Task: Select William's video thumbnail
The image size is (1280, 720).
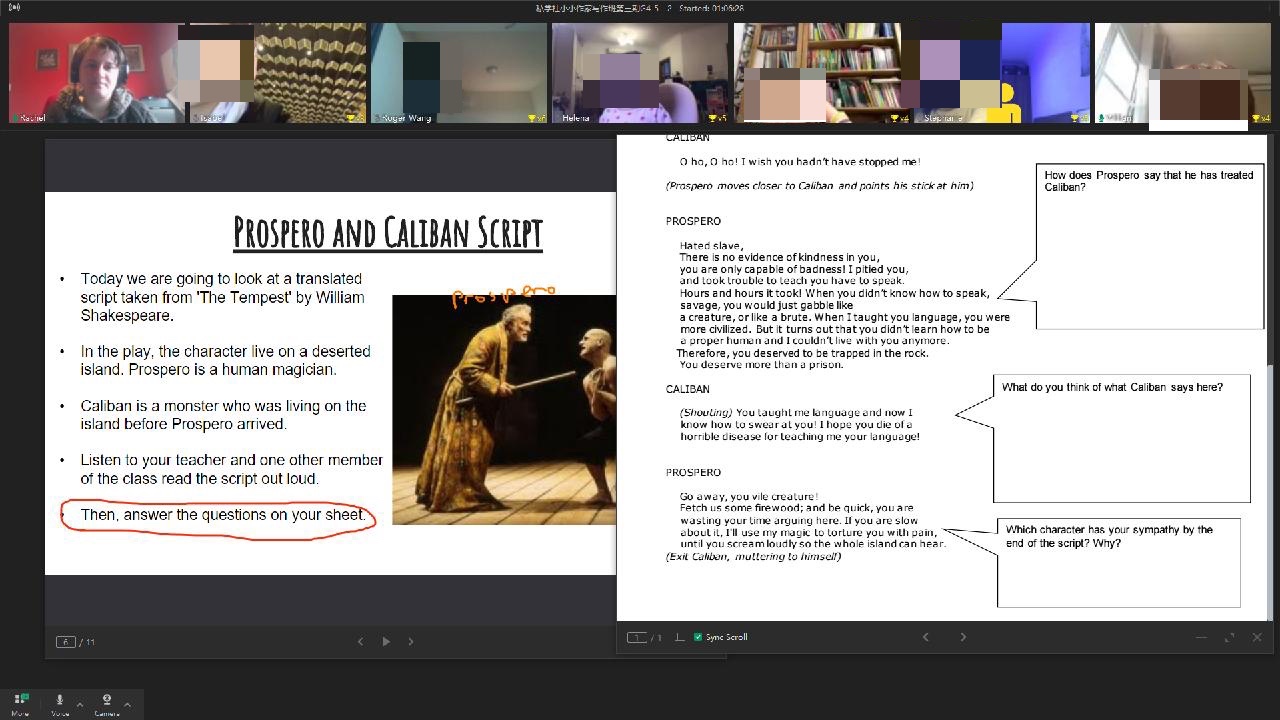Action: point(1183,73)
